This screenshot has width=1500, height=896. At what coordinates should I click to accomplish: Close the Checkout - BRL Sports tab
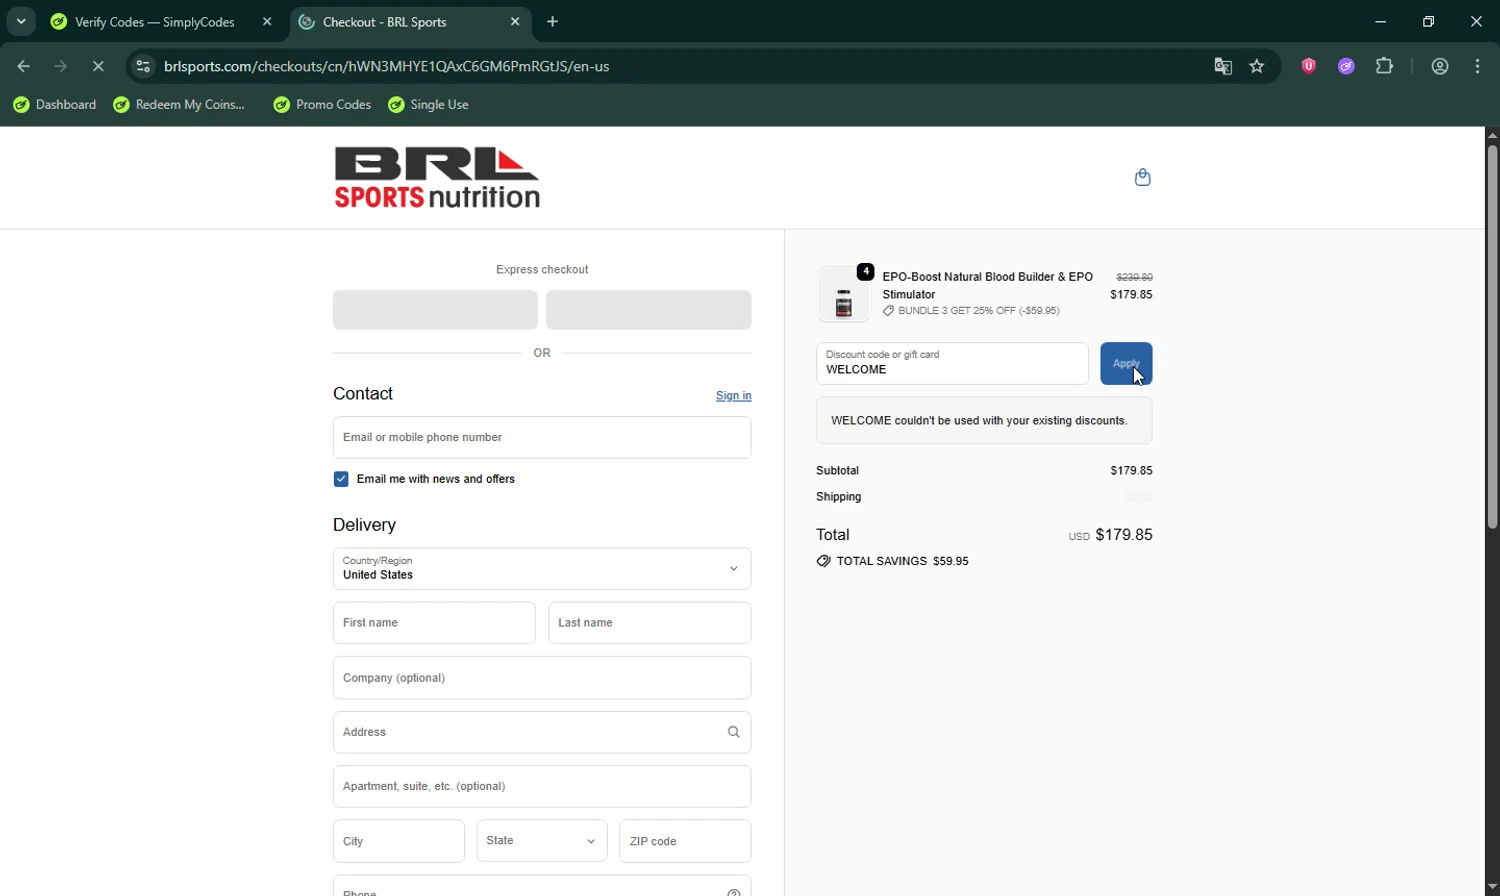point(515,21)
